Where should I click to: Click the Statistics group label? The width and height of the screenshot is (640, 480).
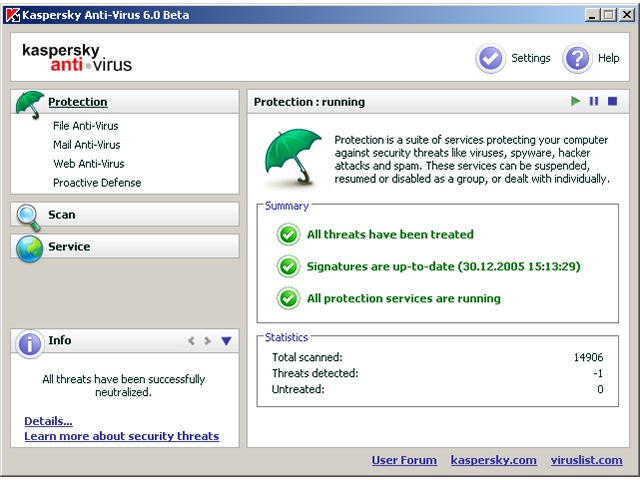coord(286,337)
